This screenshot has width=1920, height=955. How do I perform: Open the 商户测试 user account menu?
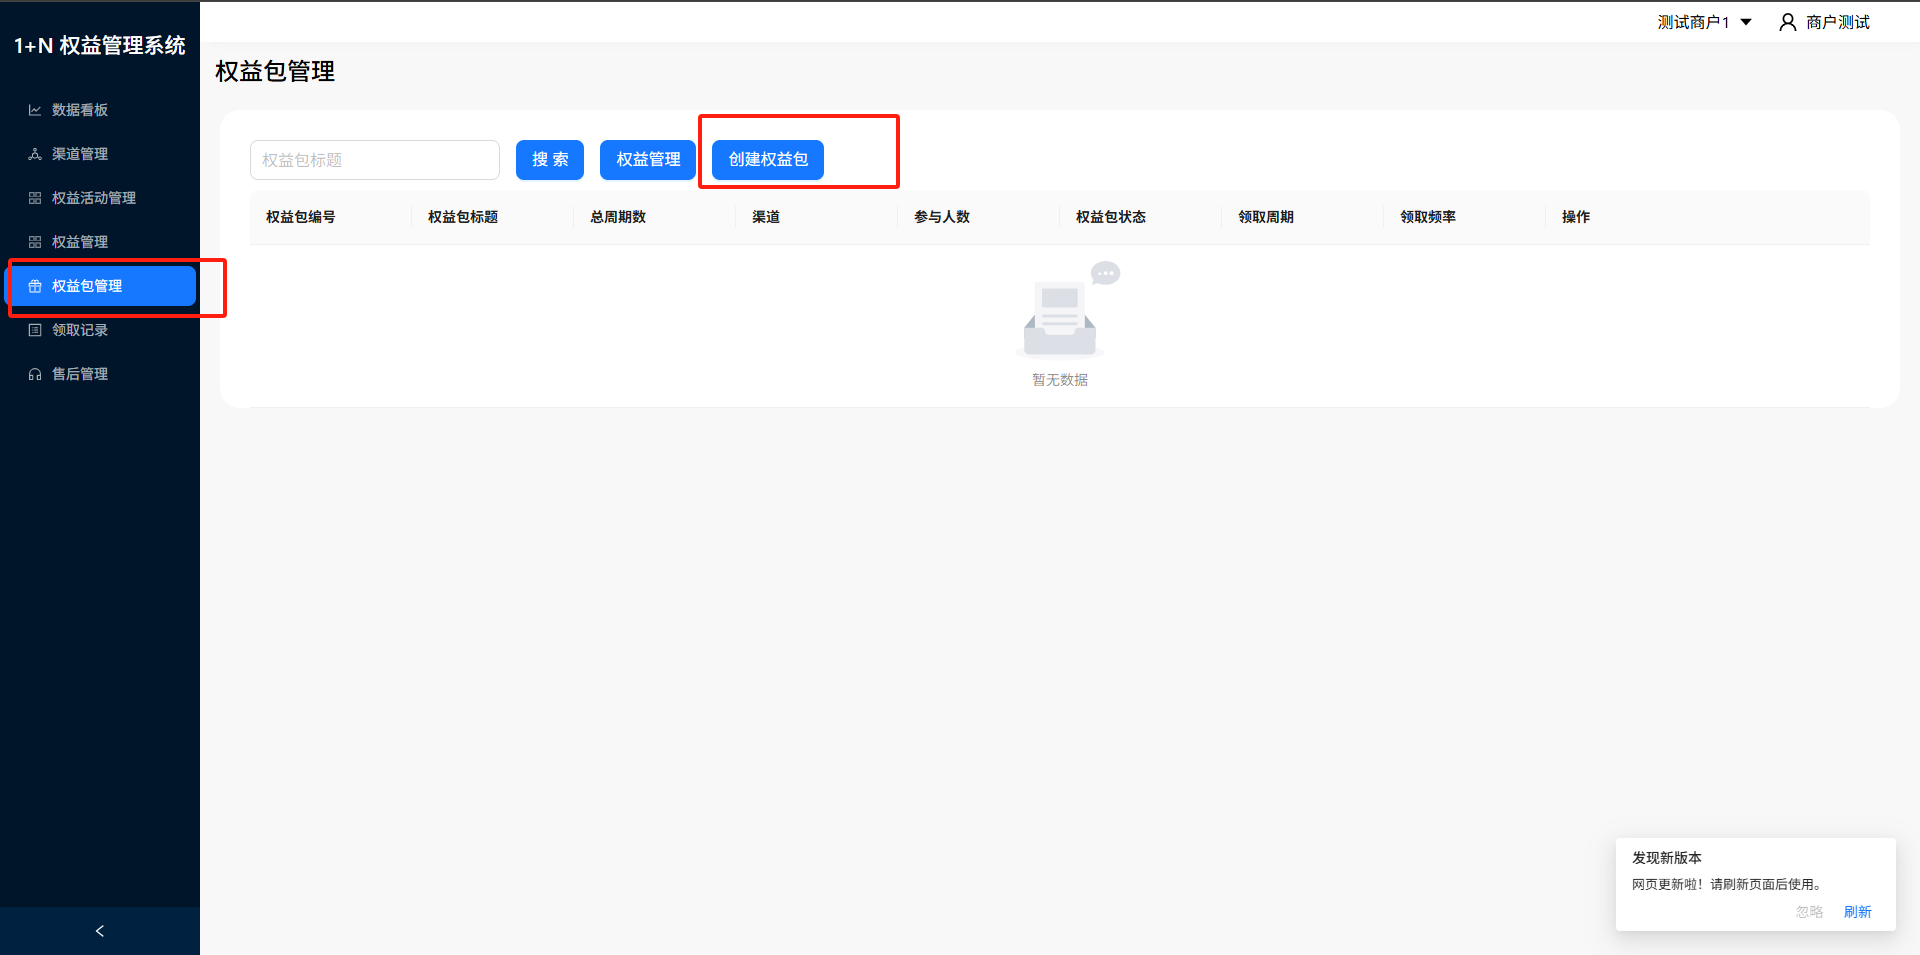click(x=1837, y=22)
